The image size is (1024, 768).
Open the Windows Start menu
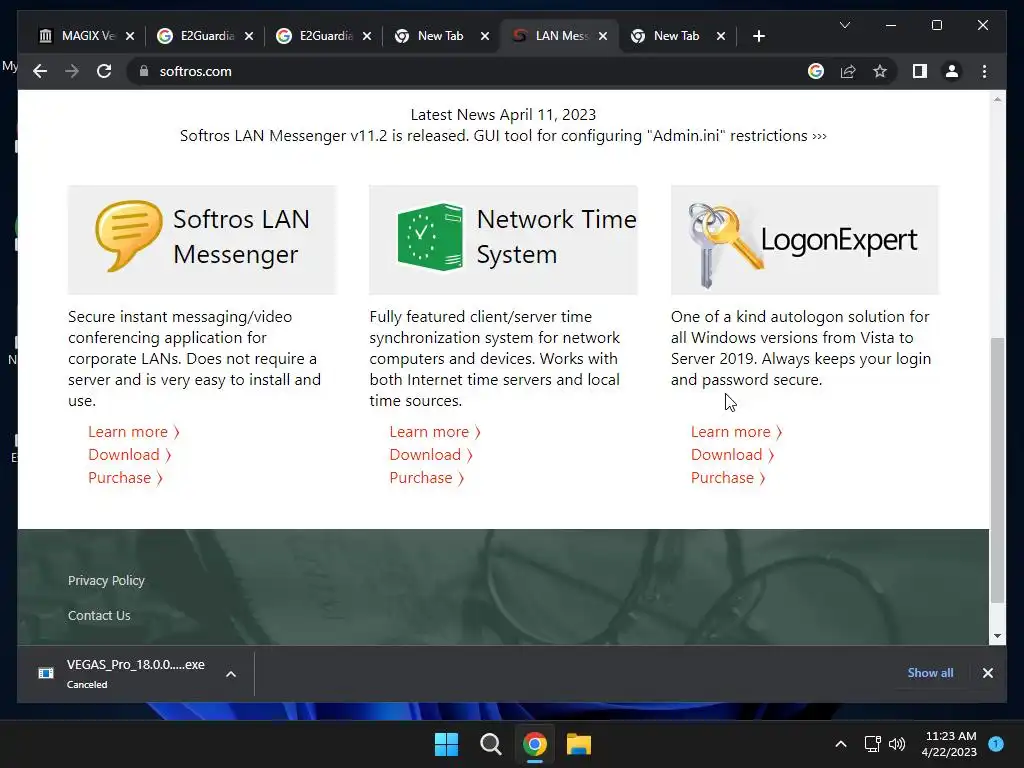(x=447, y=744)
